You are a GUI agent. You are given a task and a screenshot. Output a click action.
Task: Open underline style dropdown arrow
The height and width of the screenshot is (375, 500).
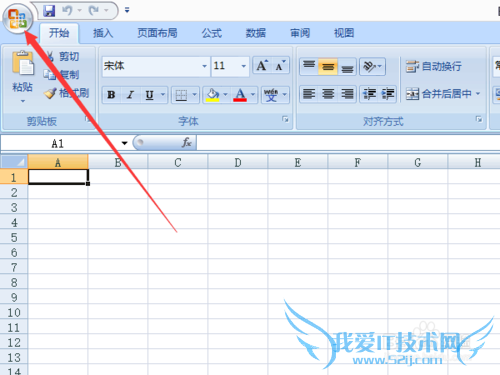pyautogui.click(x=163, y=95)
